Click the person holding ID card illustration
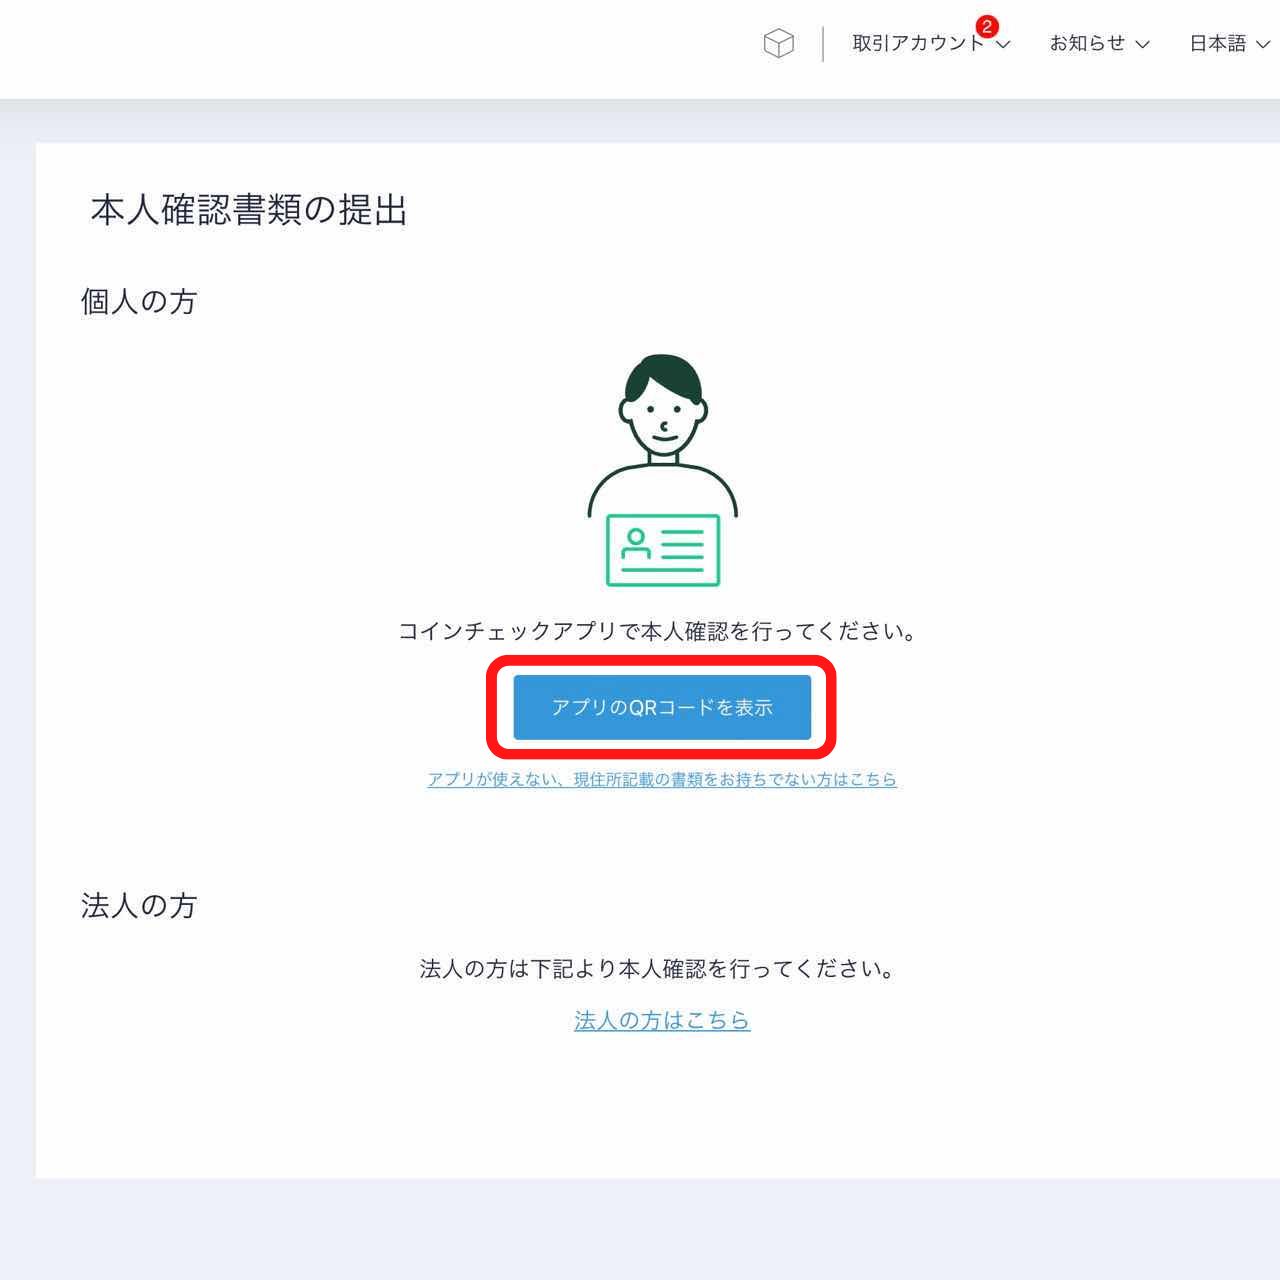1280x1280 pixels. [x=662, y=470]
